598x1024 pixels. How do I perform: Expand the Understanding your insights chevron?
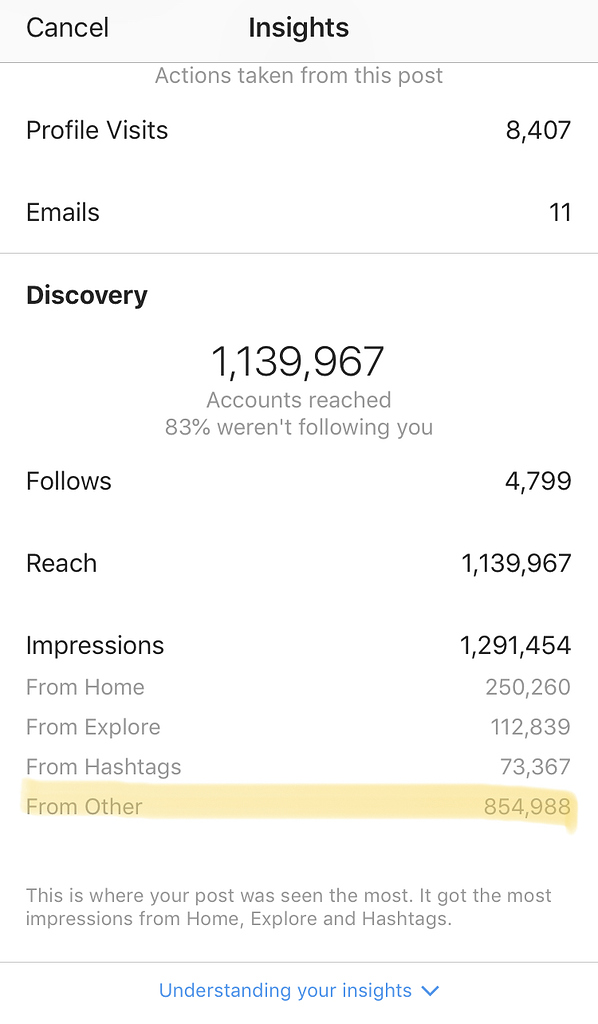coord(431,990)
